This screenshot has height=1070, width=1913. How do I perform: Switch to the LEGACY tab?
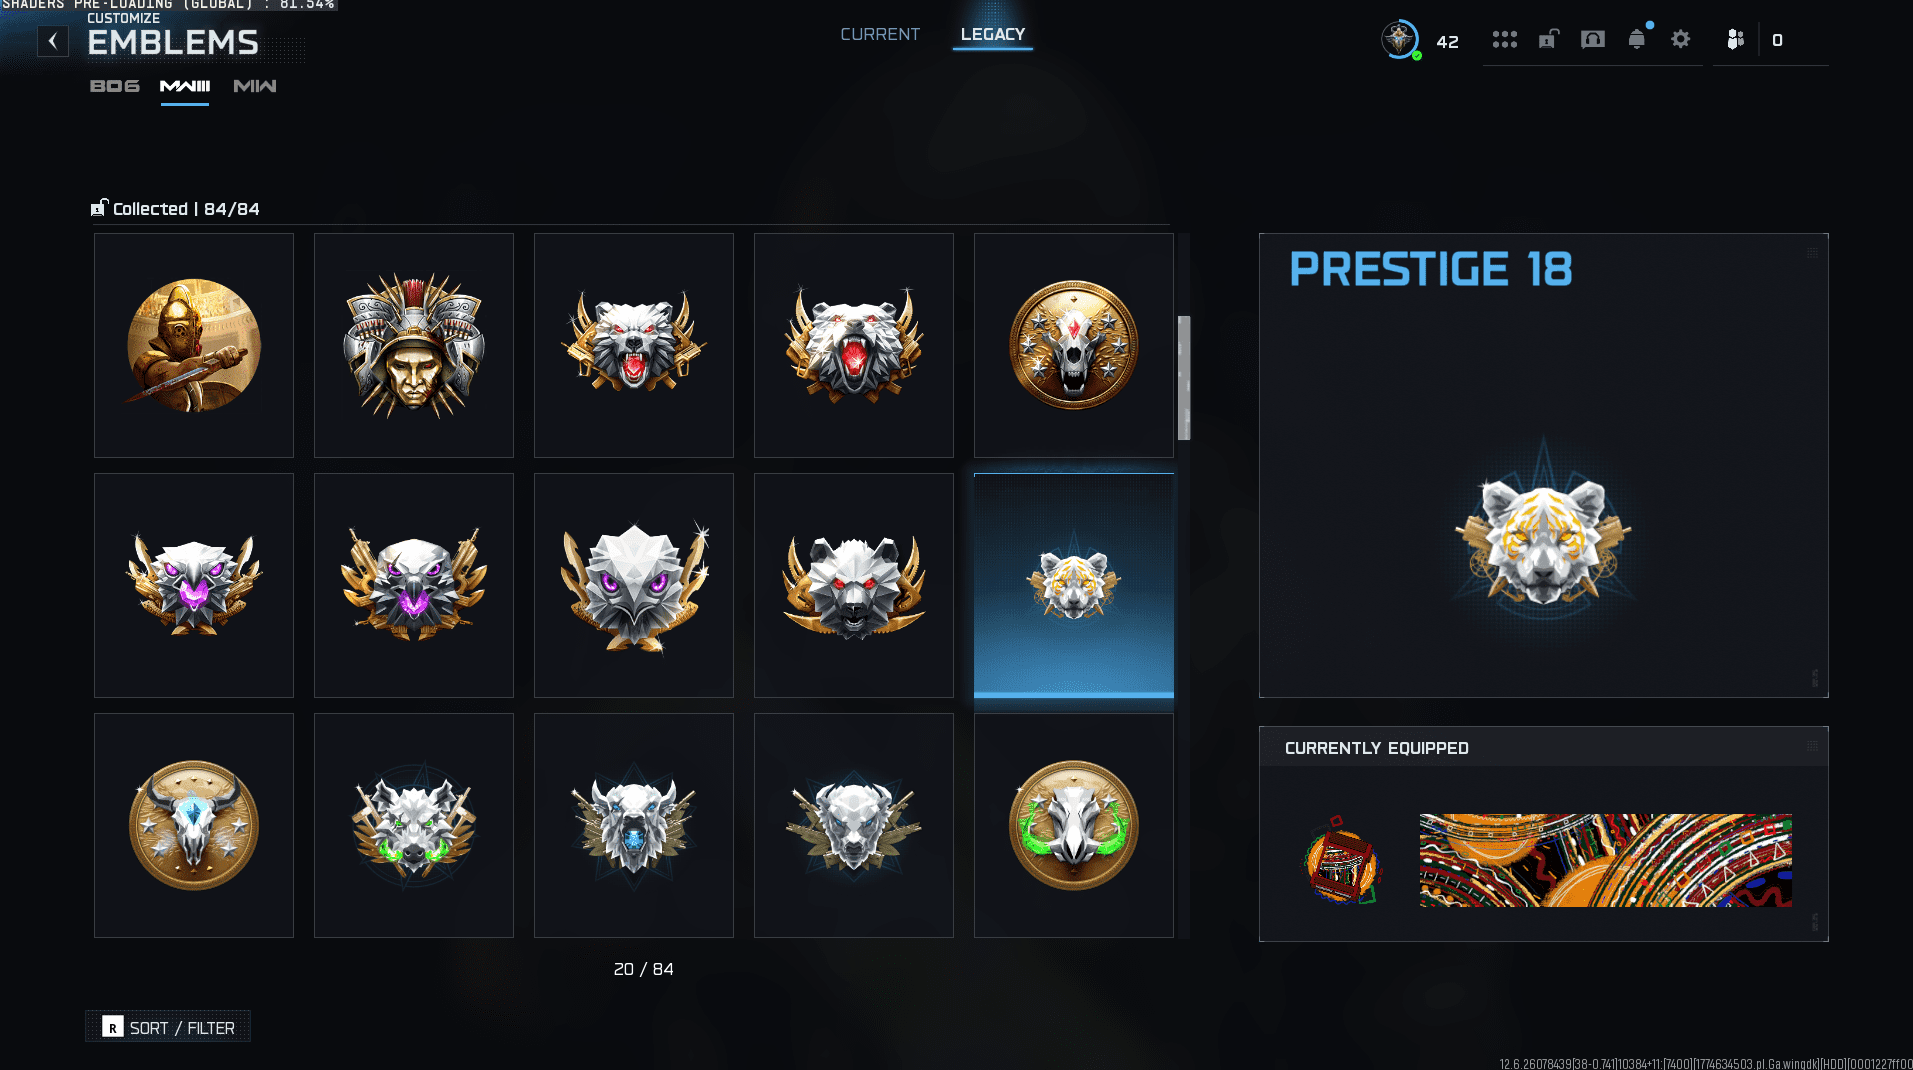pyautogui.click(x=993, y=34)
